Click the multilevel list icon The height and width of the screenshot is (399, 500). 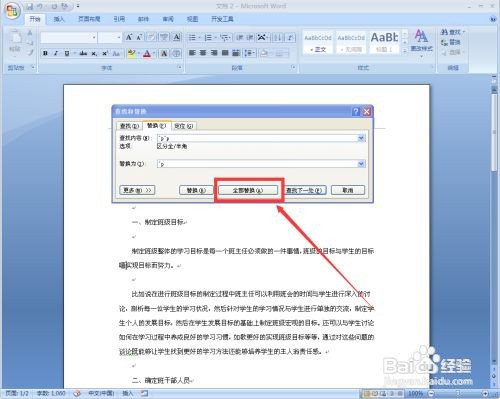point(224,37)
